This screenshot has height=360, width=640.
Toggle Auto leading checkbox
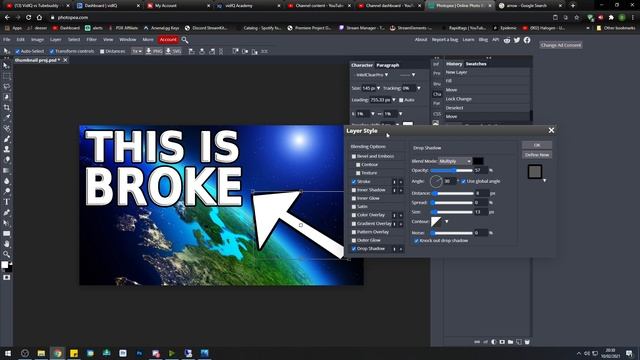pyautogui.click(x=401, y=100)
